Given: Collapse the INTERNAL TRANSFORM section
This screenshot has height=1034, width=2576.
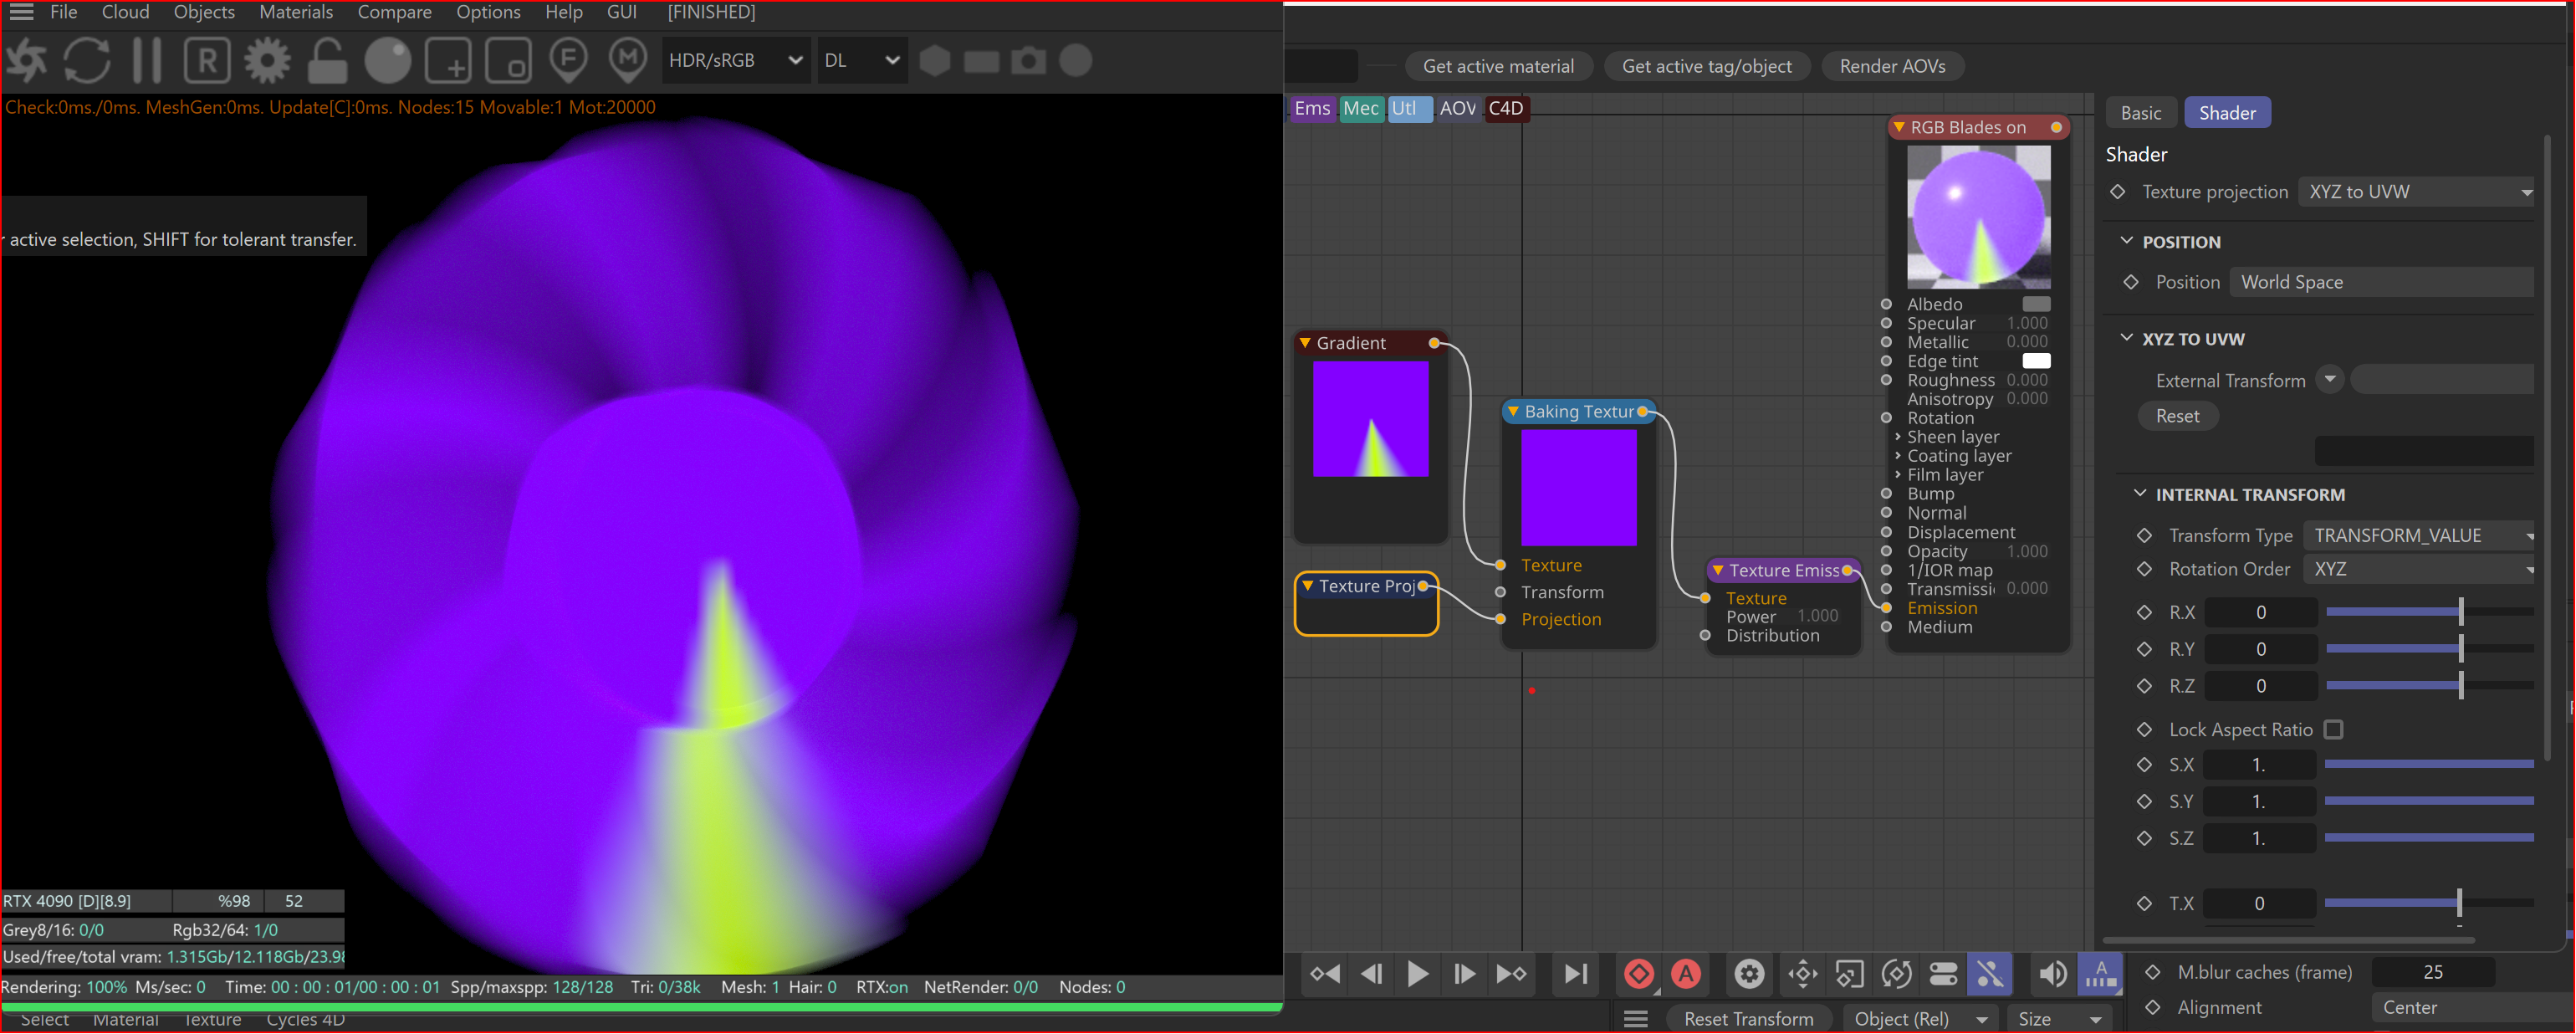Looking at the screenshot, I should (x=2140, y=494).
